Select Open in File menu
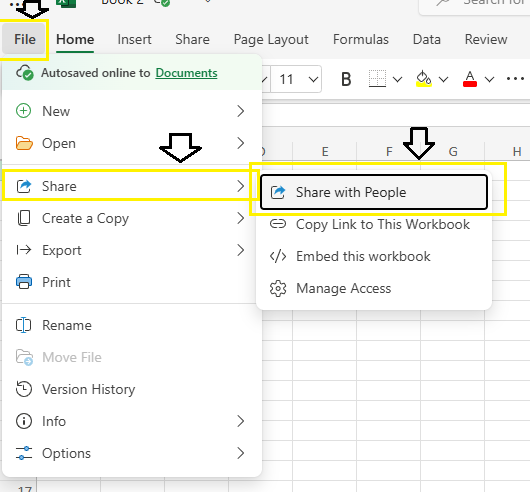 coord(132,143)
